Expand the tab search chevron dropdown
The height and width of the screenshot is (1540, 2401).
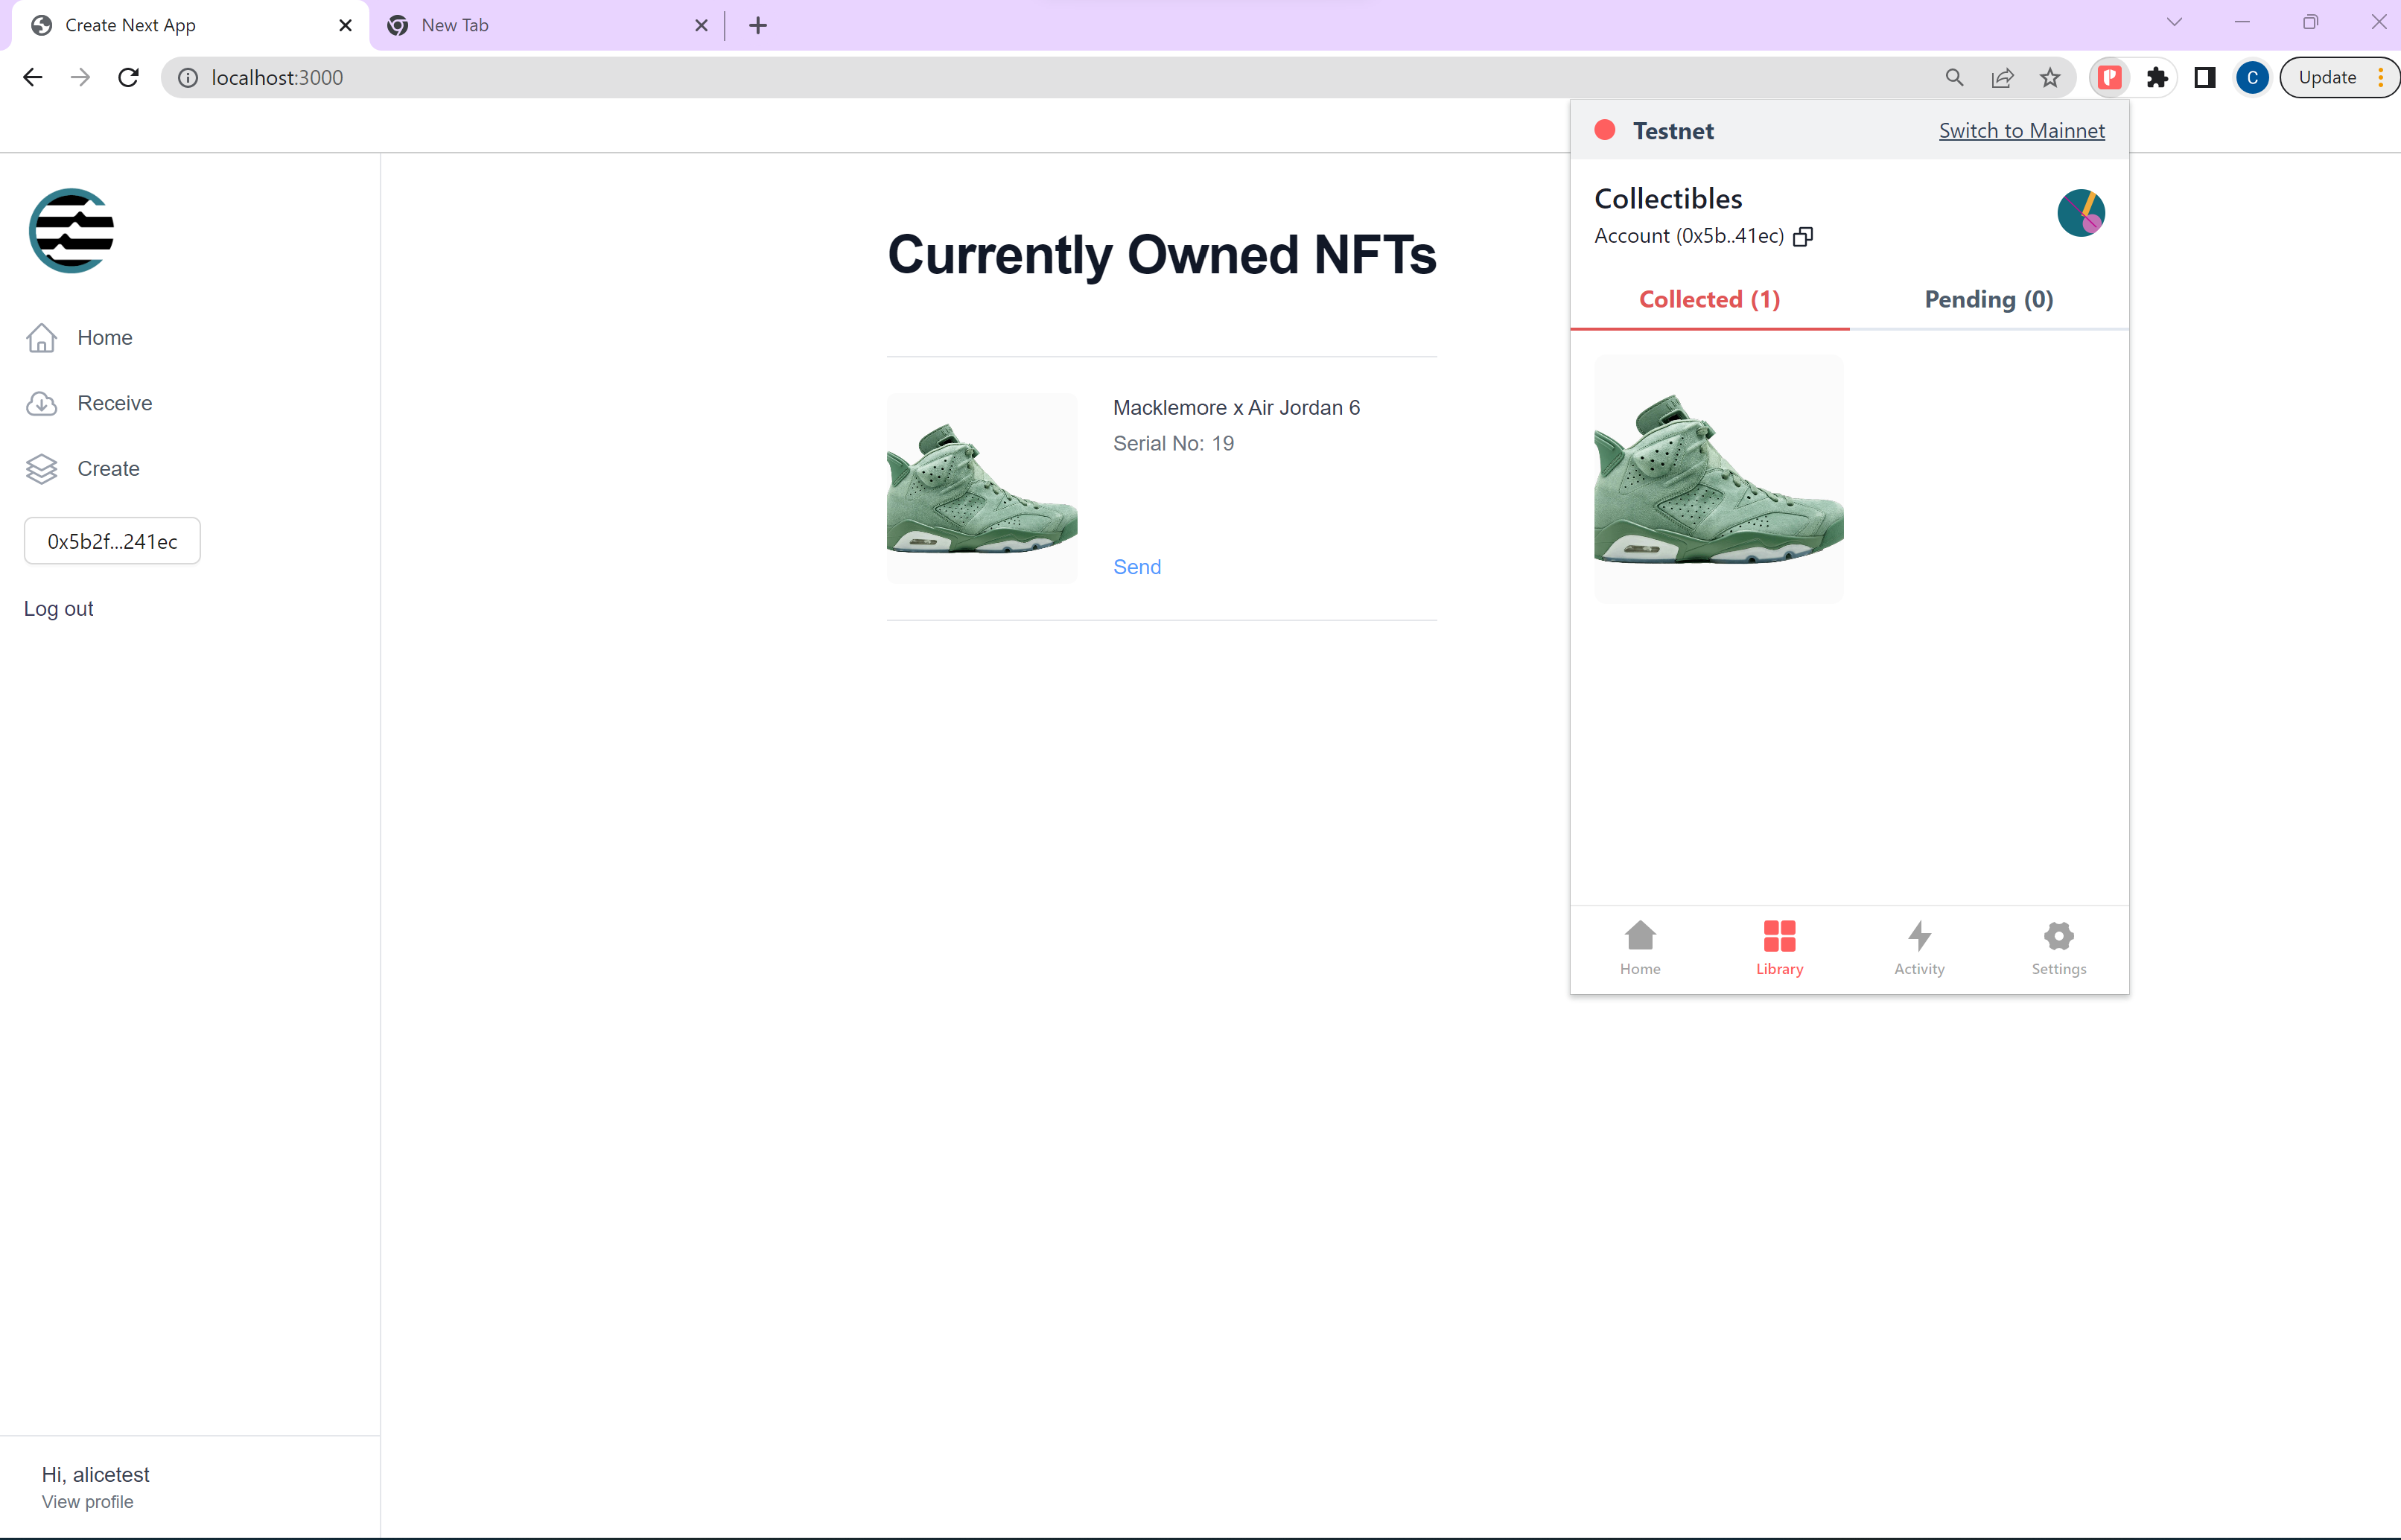pos(2174,22)
